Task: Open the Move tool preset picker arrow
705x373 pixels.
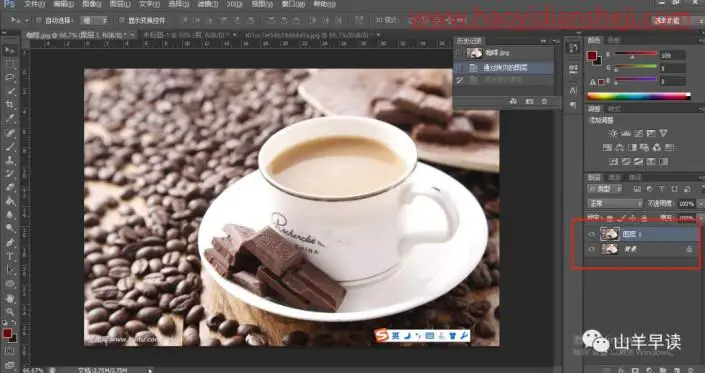Action: click(27, 20)
